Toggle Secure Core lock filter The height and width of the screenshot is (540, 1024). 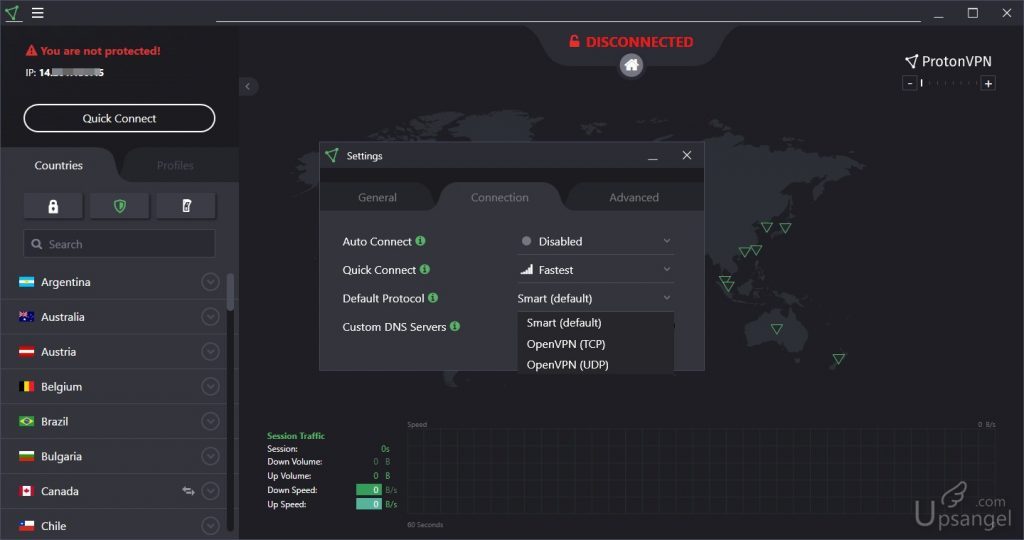[x=54, y=206]
